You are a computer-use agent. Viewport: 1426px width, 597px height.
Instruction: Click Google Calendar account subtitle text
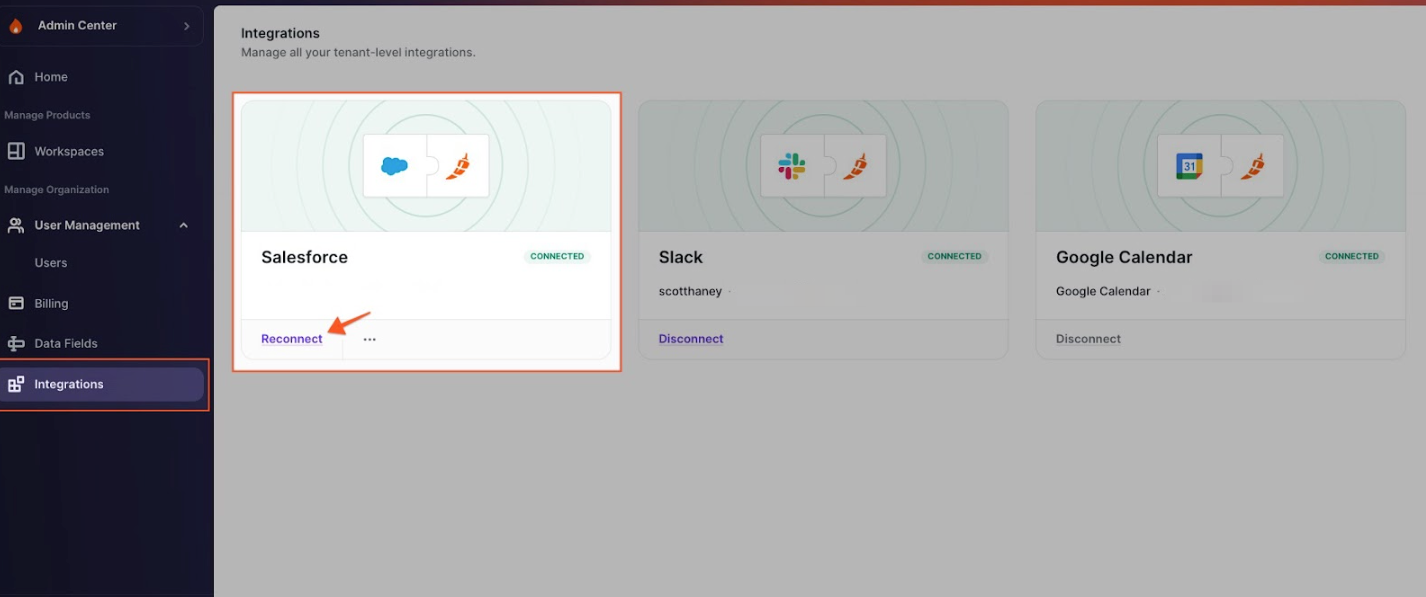(1103, 291)
